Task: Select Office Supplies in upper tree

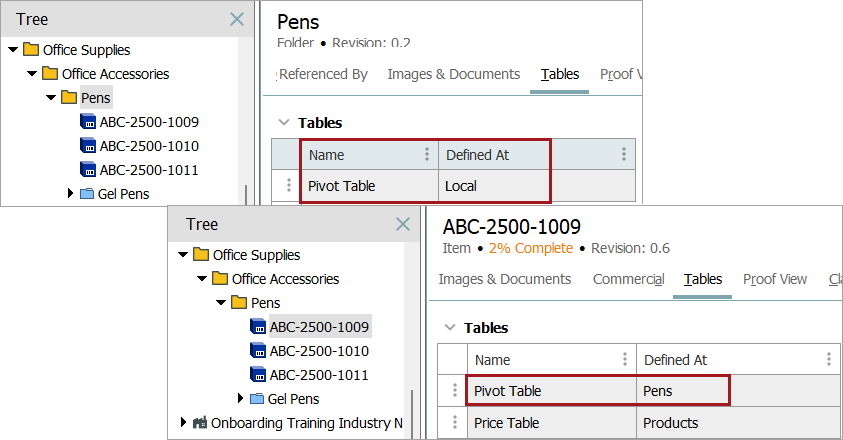Action: click(87, 50)
